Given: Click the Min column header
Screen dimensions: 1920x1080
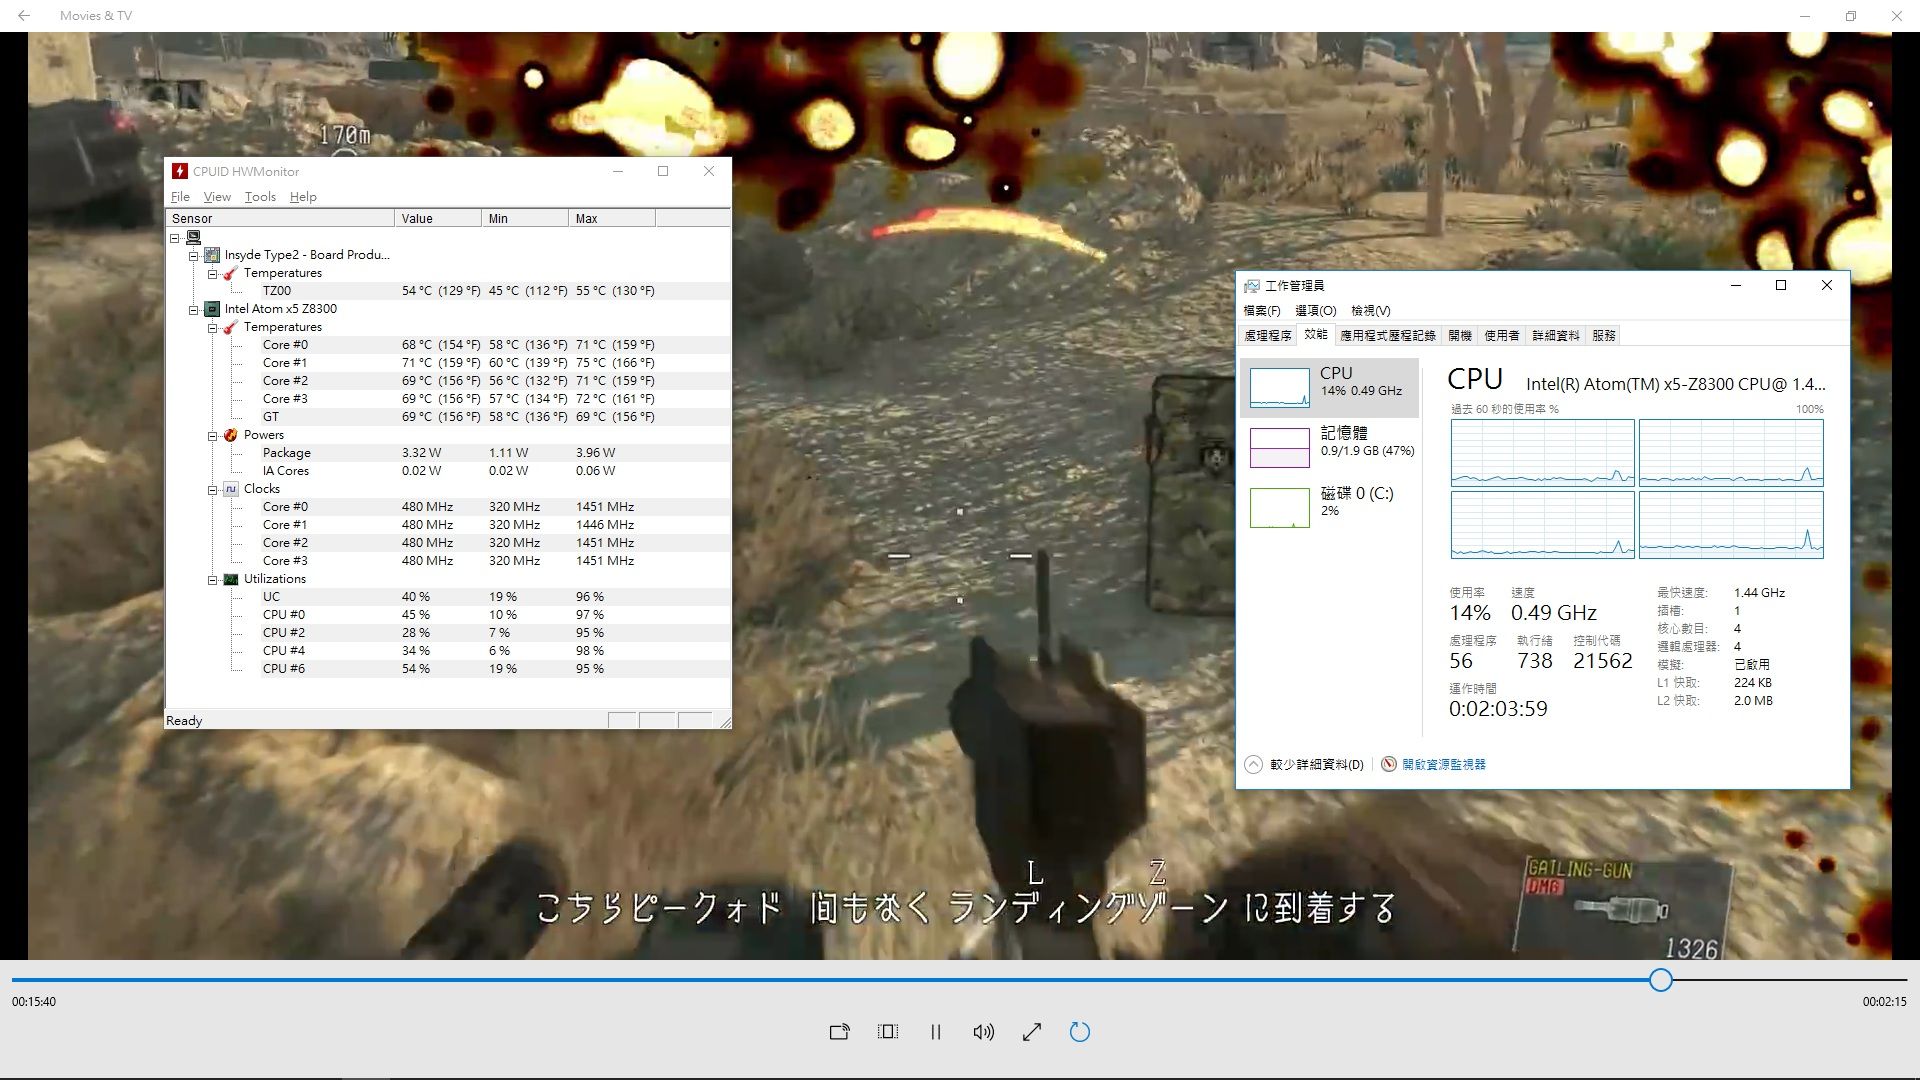Looking at the screenshot, I should point(525,218).
